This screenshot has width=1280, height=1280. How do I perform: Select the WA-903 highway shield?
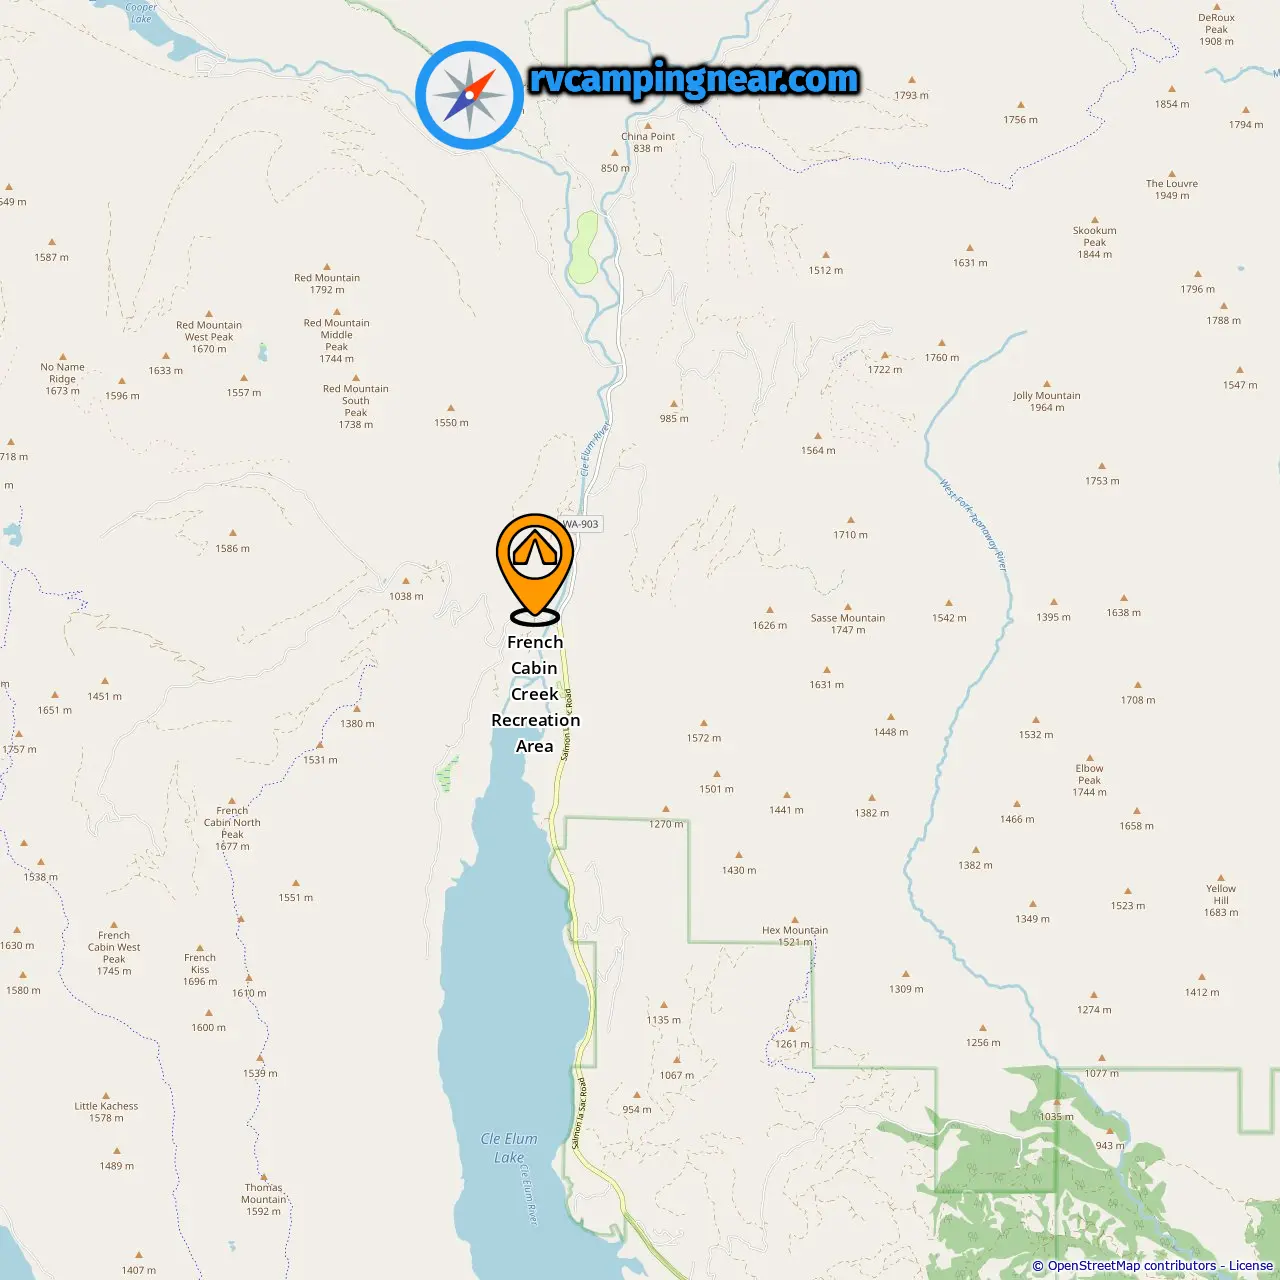pos(581,524)
